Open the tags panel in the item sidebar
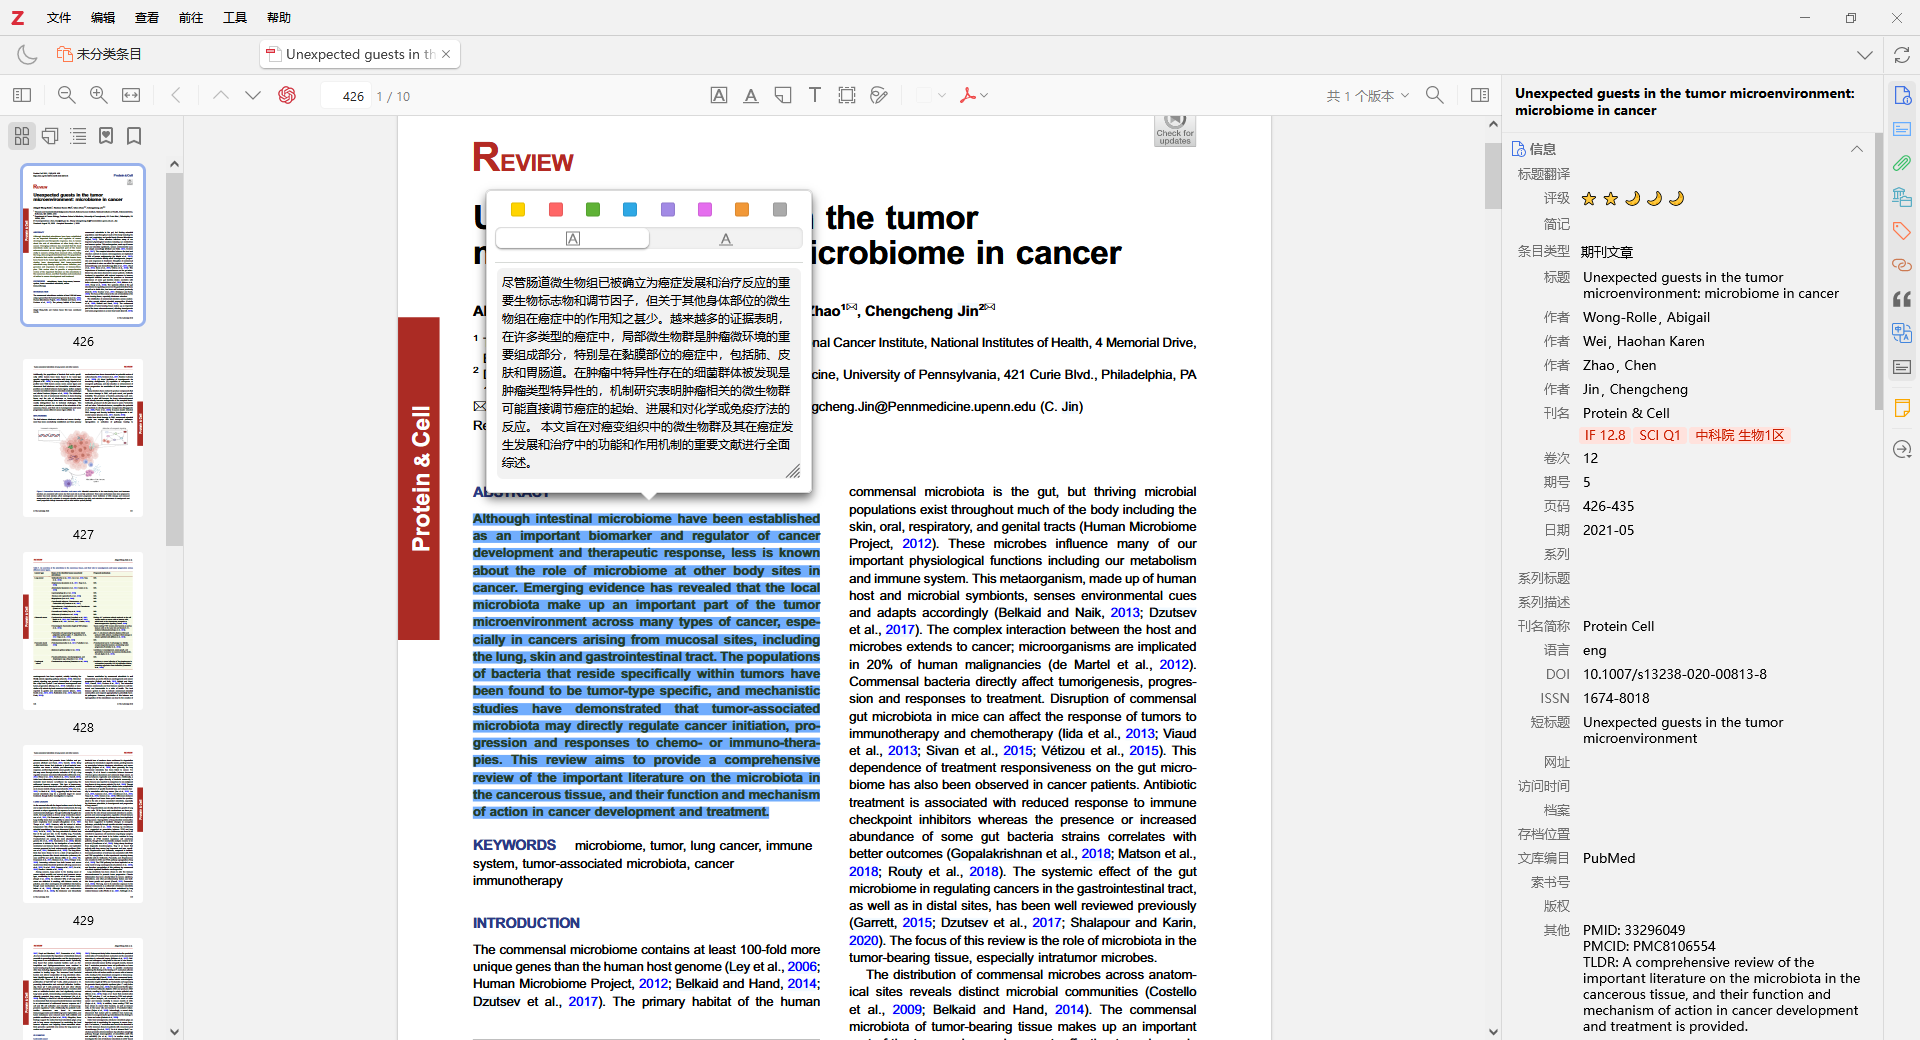 [1903, 231]
